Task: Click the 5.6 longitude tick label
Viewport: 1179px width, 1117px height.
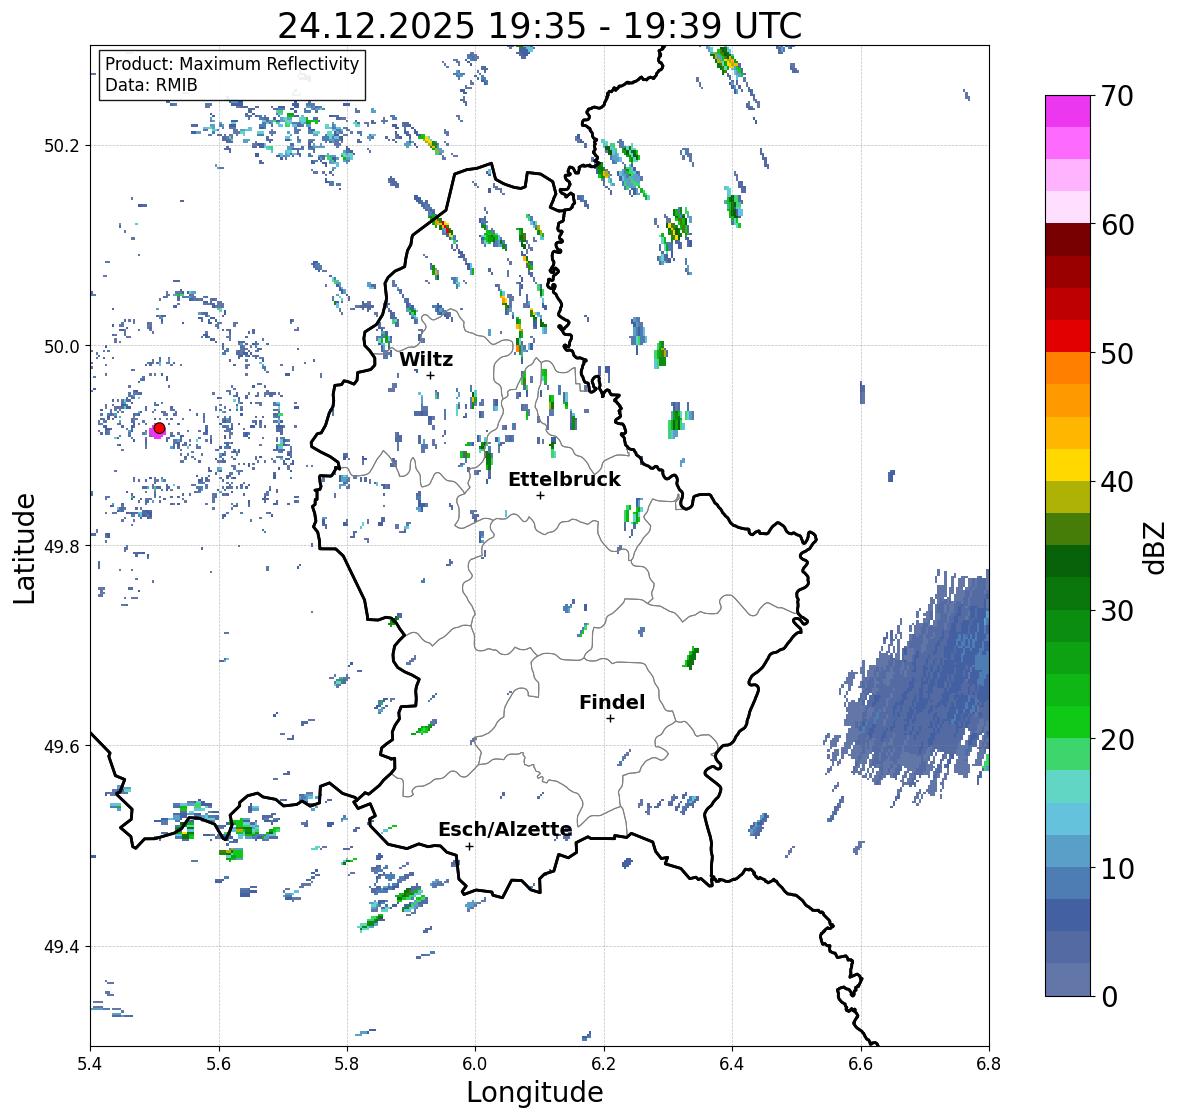Action: coord(219,1064)
